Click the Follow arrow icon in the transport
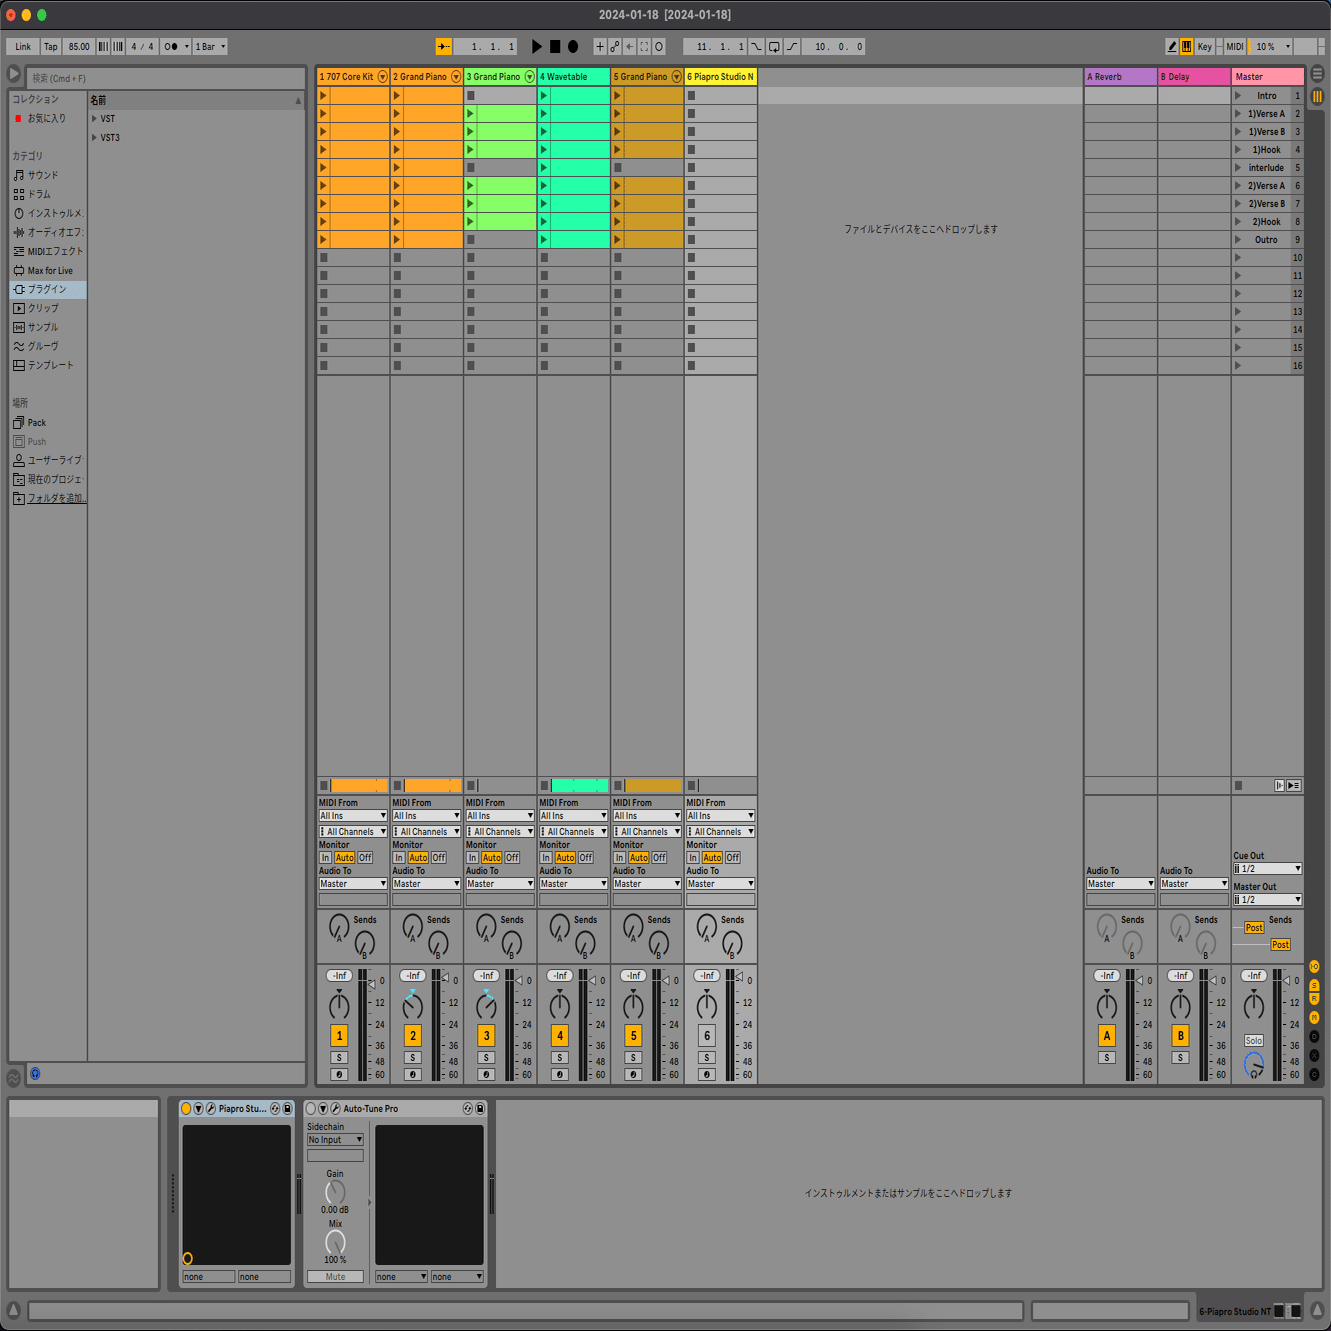Screen dimensions: 1331x1331 [443, 46]
